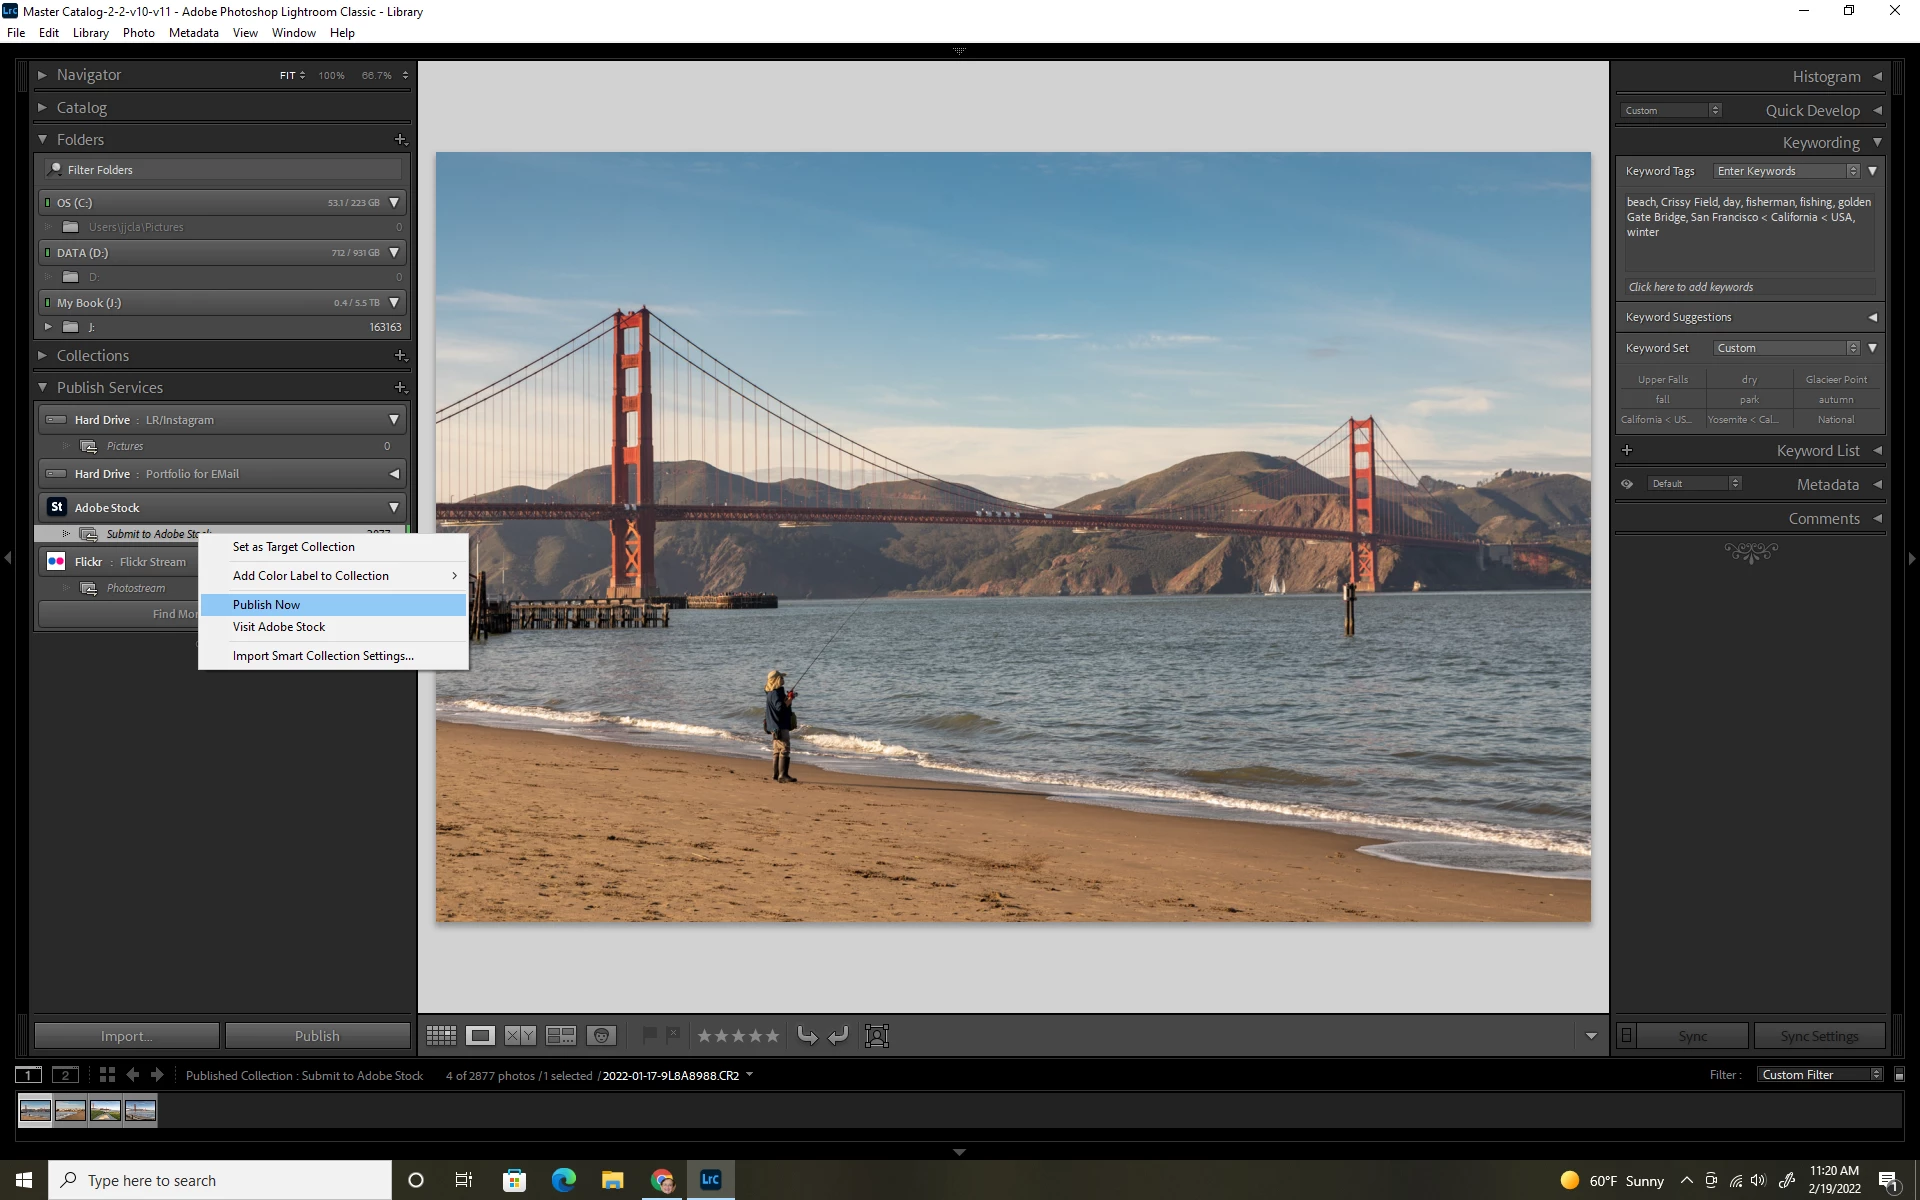Open the Keyword Set Custom dropdown
The height and width of the screenshot is (1200, 1920).
[x=1787, y=348]
